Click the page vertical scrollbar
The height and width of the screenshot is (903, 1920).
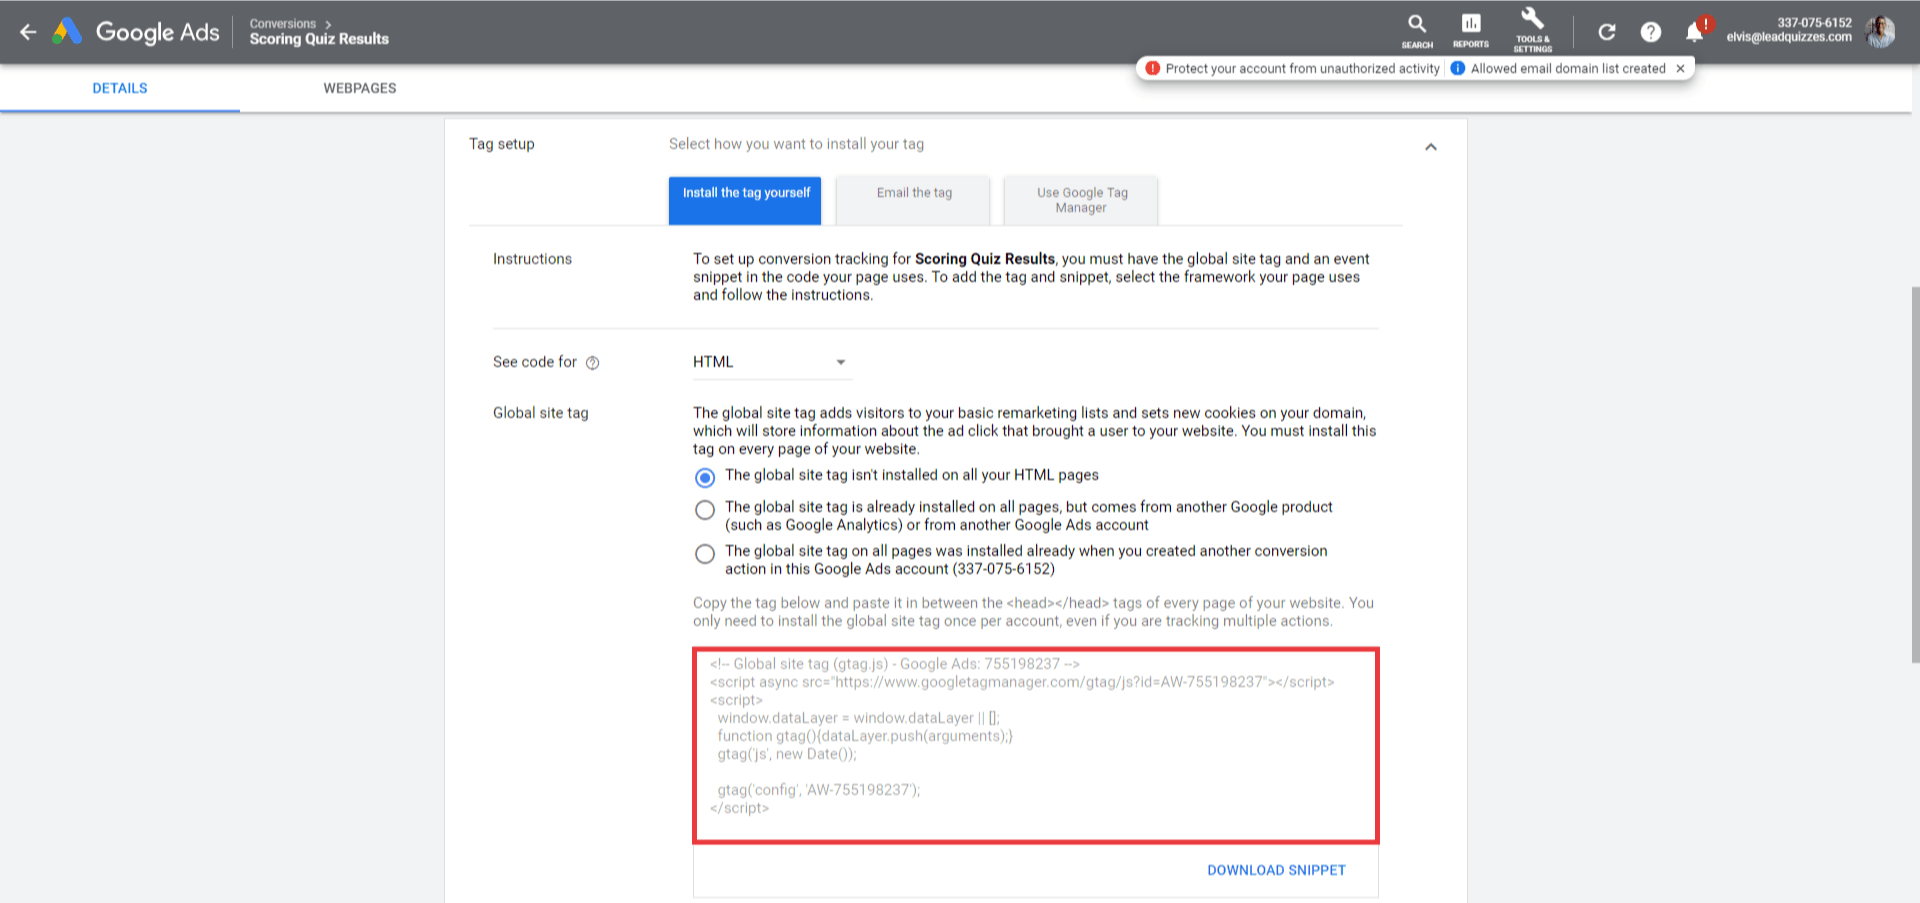pos(1915,475)
